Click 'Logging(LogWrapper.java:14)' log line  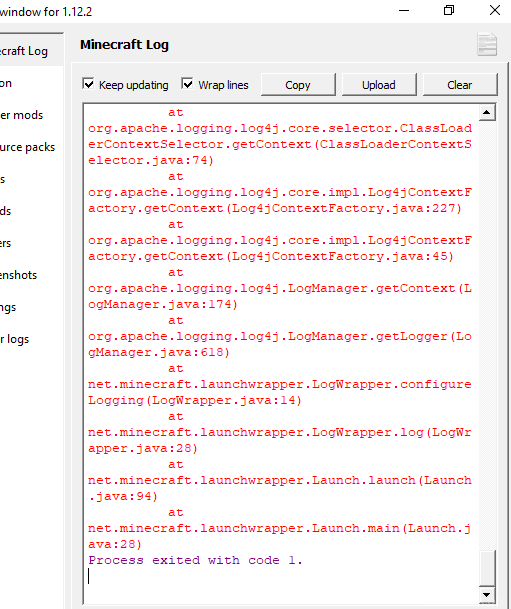pyautogui.click(x=195, y=400)
